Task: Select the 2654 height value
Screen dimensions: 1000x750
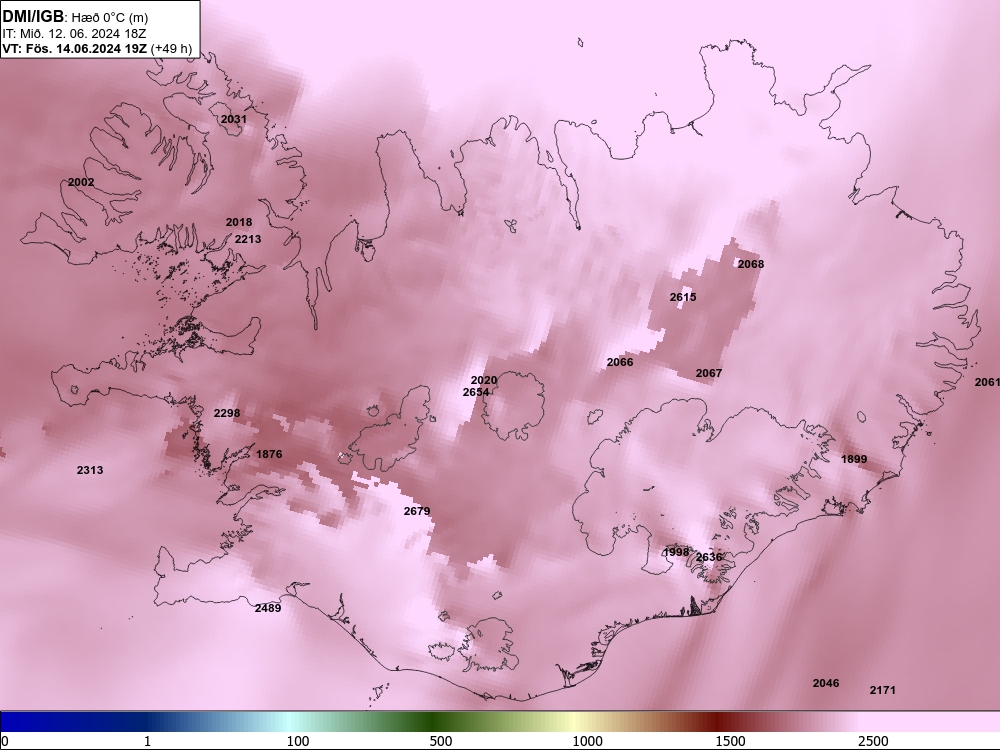Action: (x=476, y=392)
